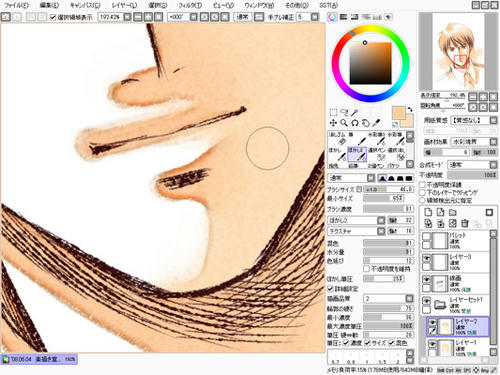The height and width of the screenshot is (375, 500).
Task: Select the zoom magnifier tool
Action: tap(344, 123)
